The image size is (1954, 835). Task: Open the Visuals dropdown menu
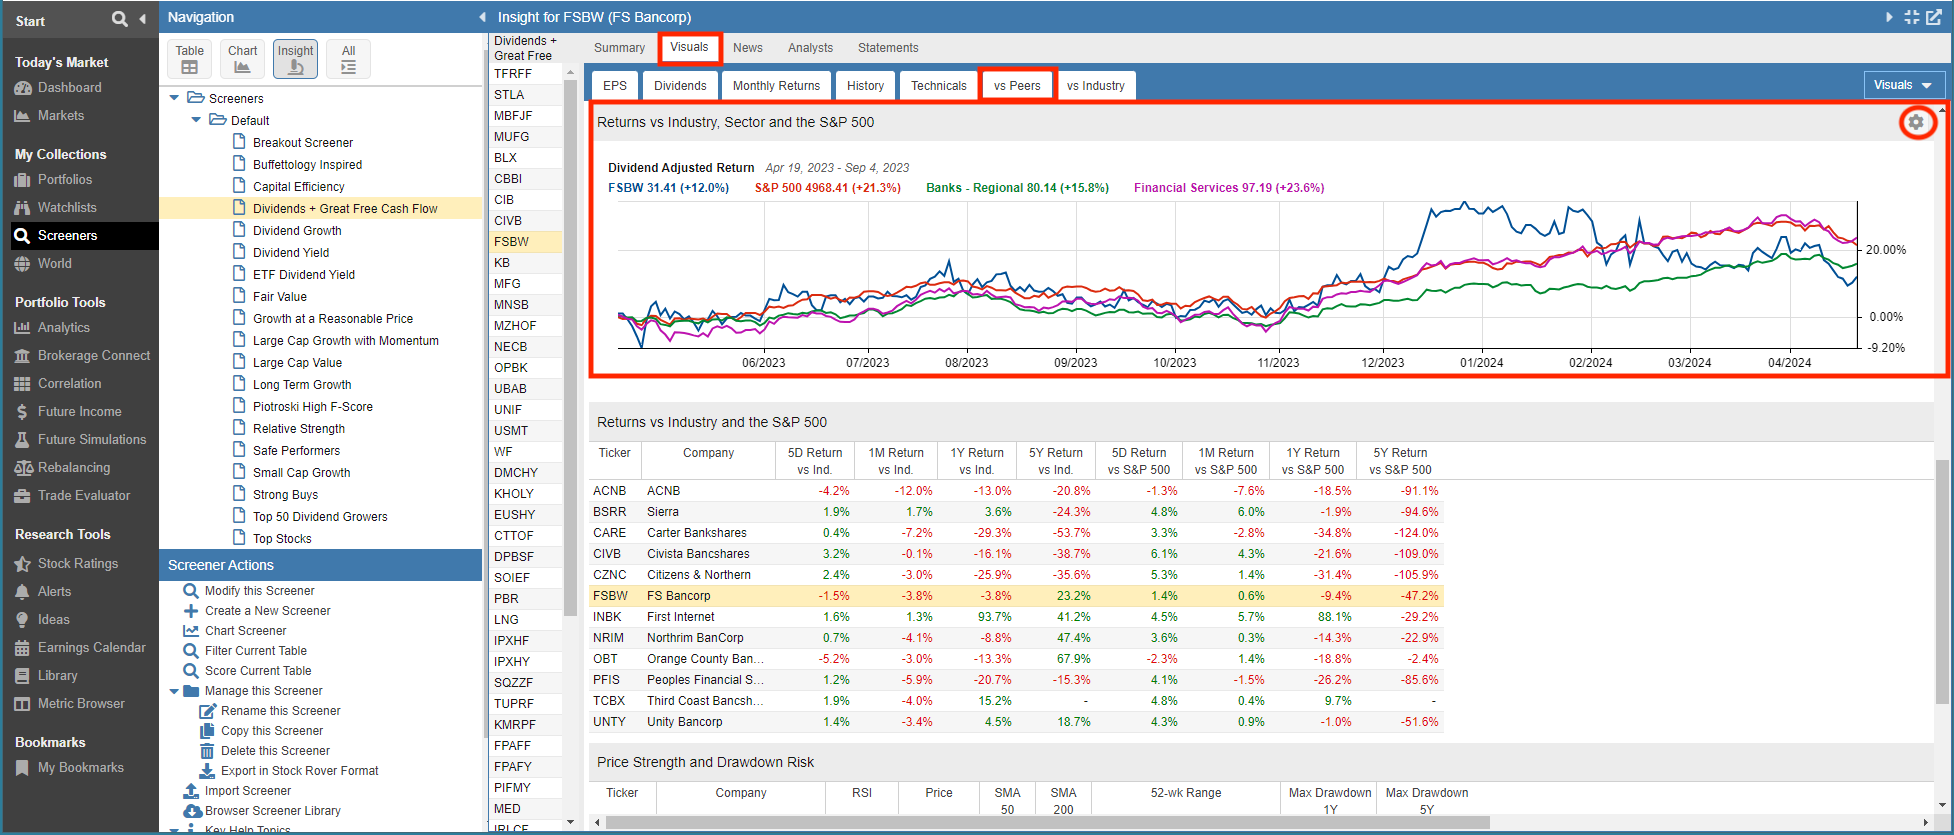click(1904, 85)
